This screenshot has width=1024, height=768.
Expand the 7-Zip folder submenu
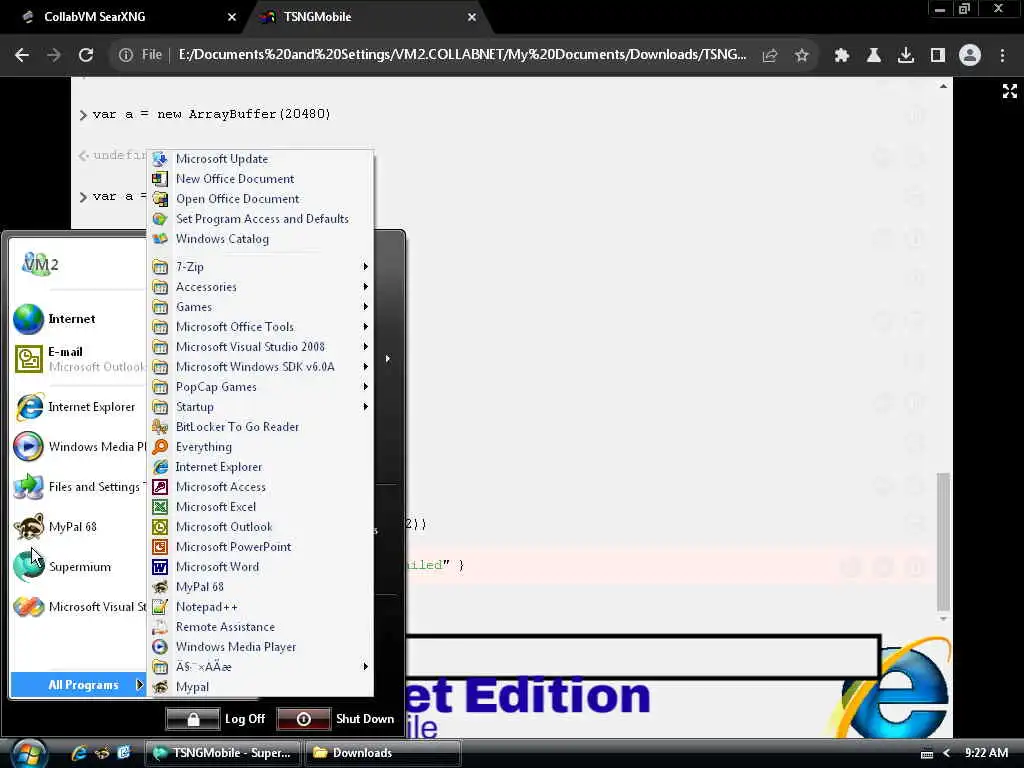coord(261,267)
